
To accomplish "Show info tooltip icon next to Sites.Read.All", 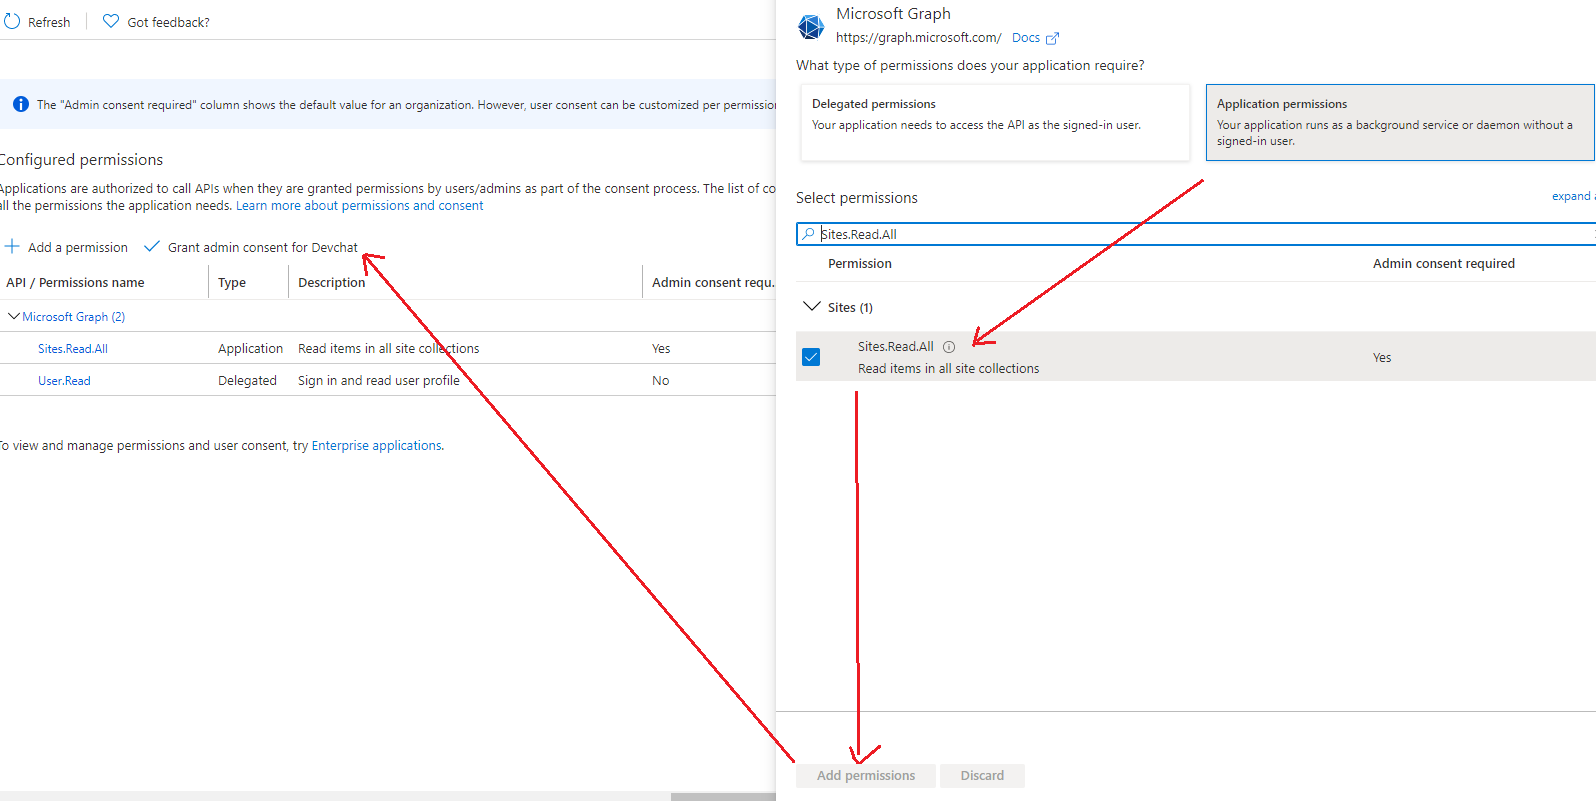I will [x=949, y=347].
